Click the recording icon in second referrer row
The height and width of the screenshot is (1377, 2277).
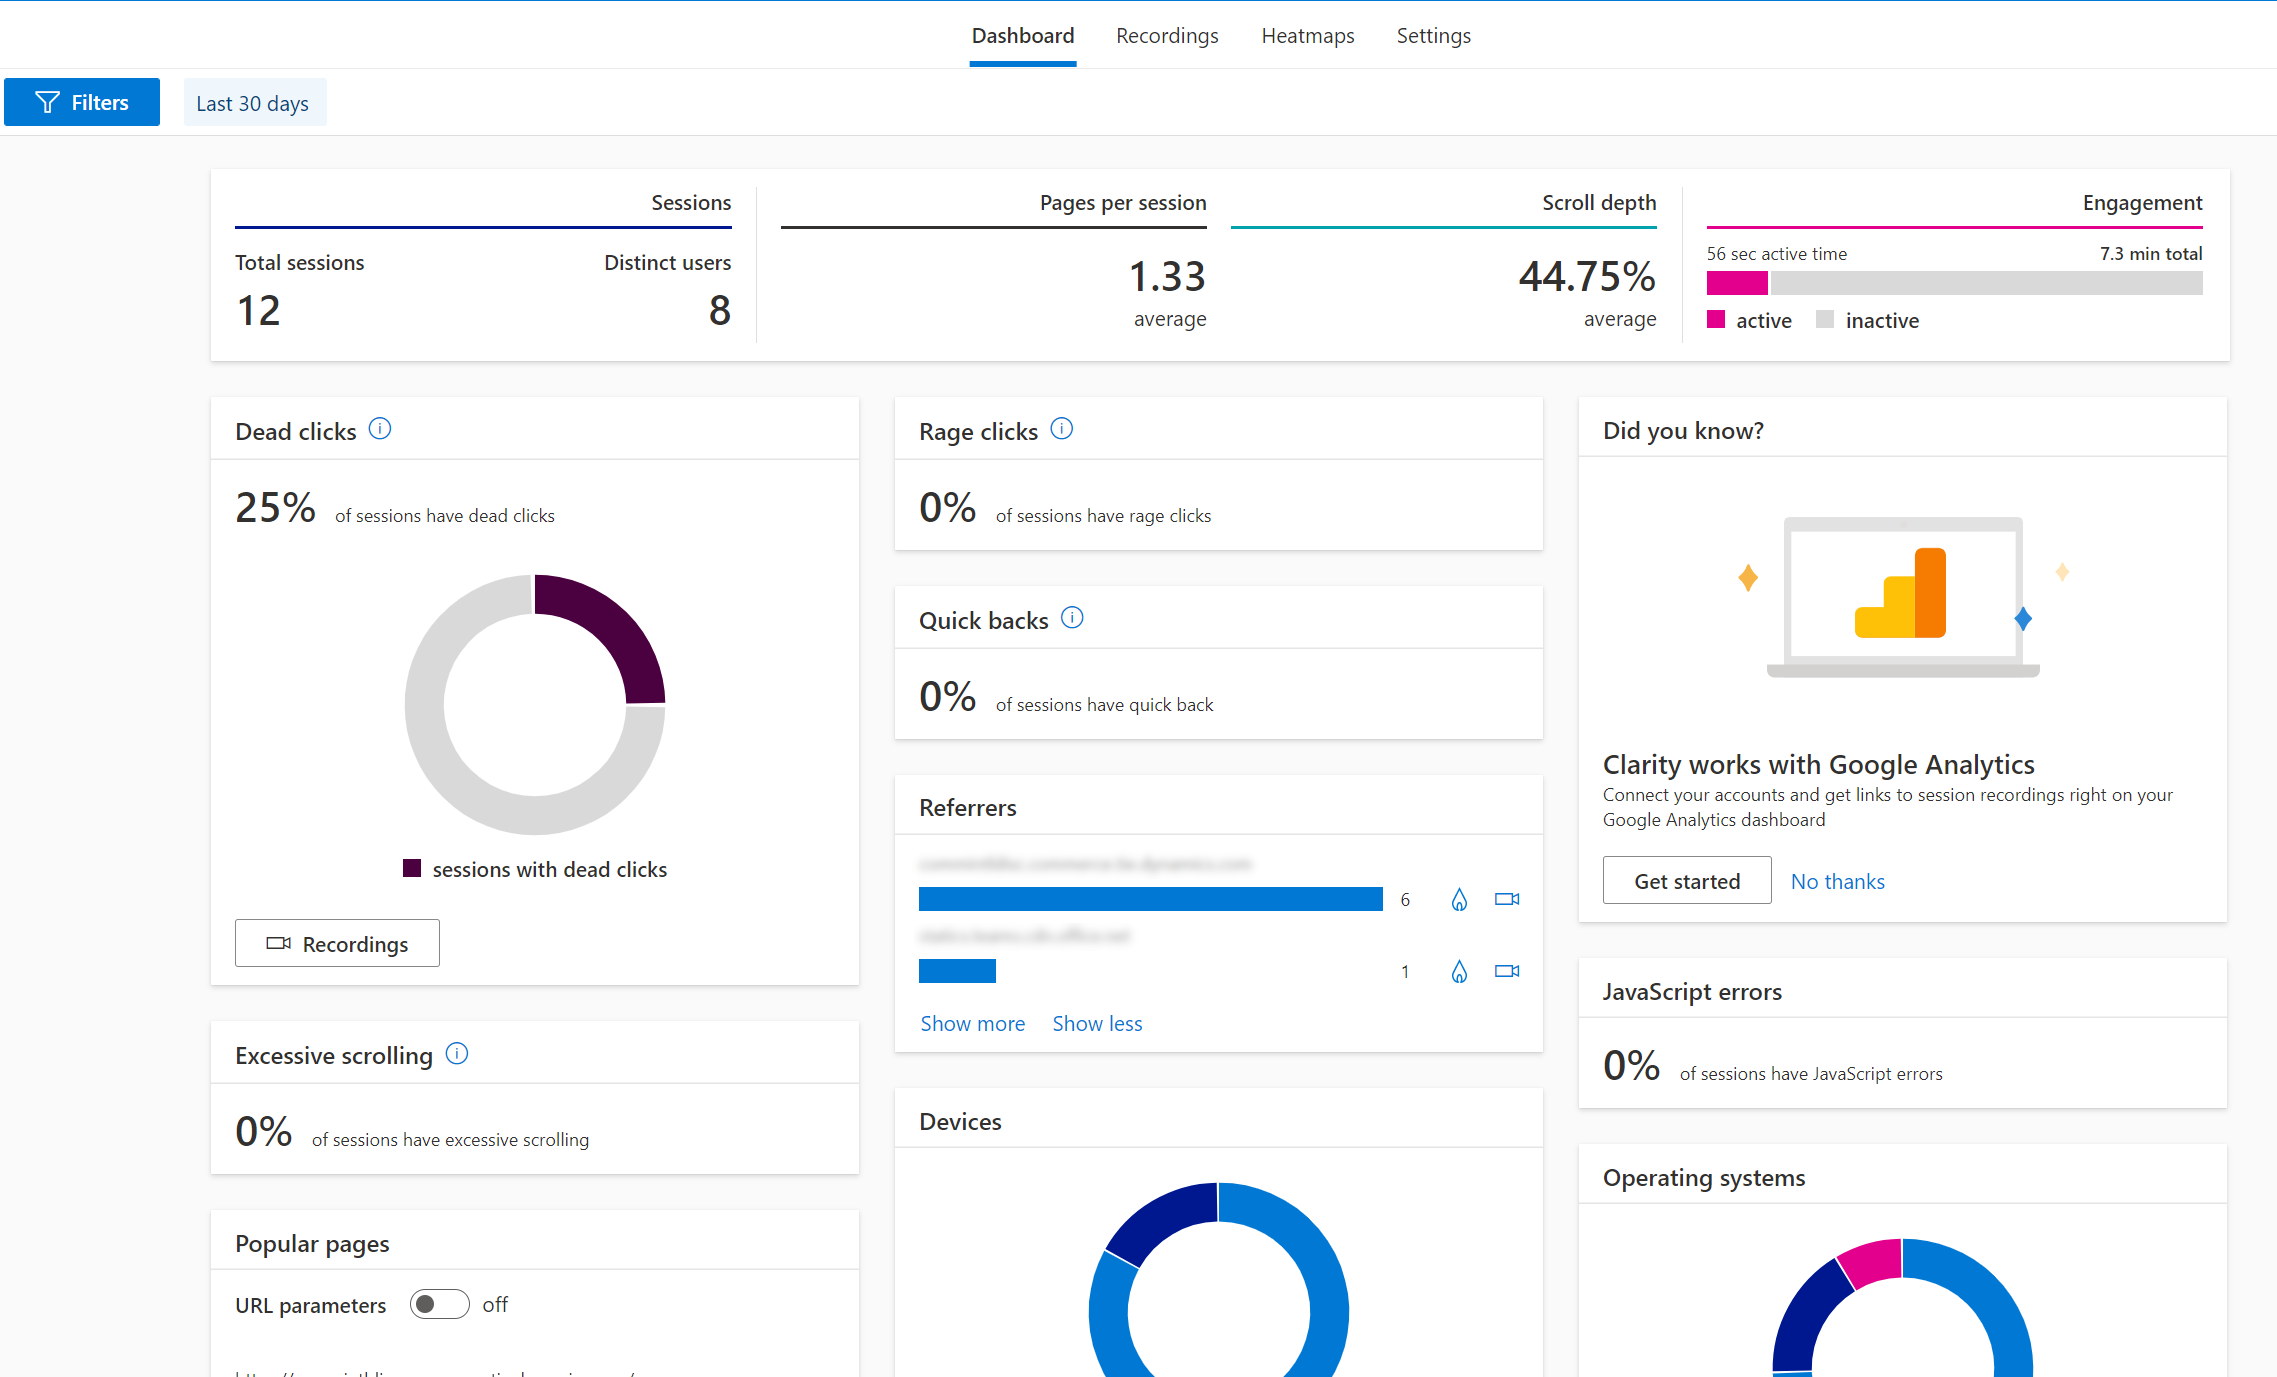tap(1506, 971)
